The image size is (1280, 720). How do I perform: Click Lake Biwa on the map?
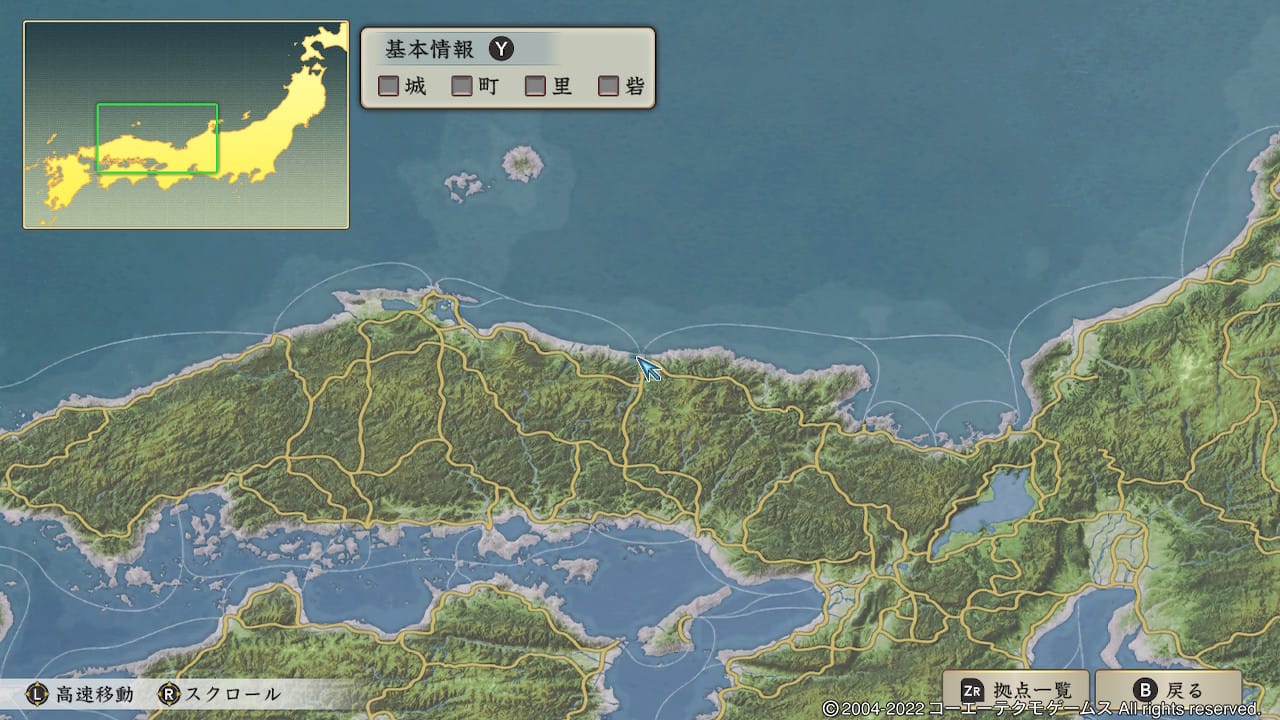(985, 516)
